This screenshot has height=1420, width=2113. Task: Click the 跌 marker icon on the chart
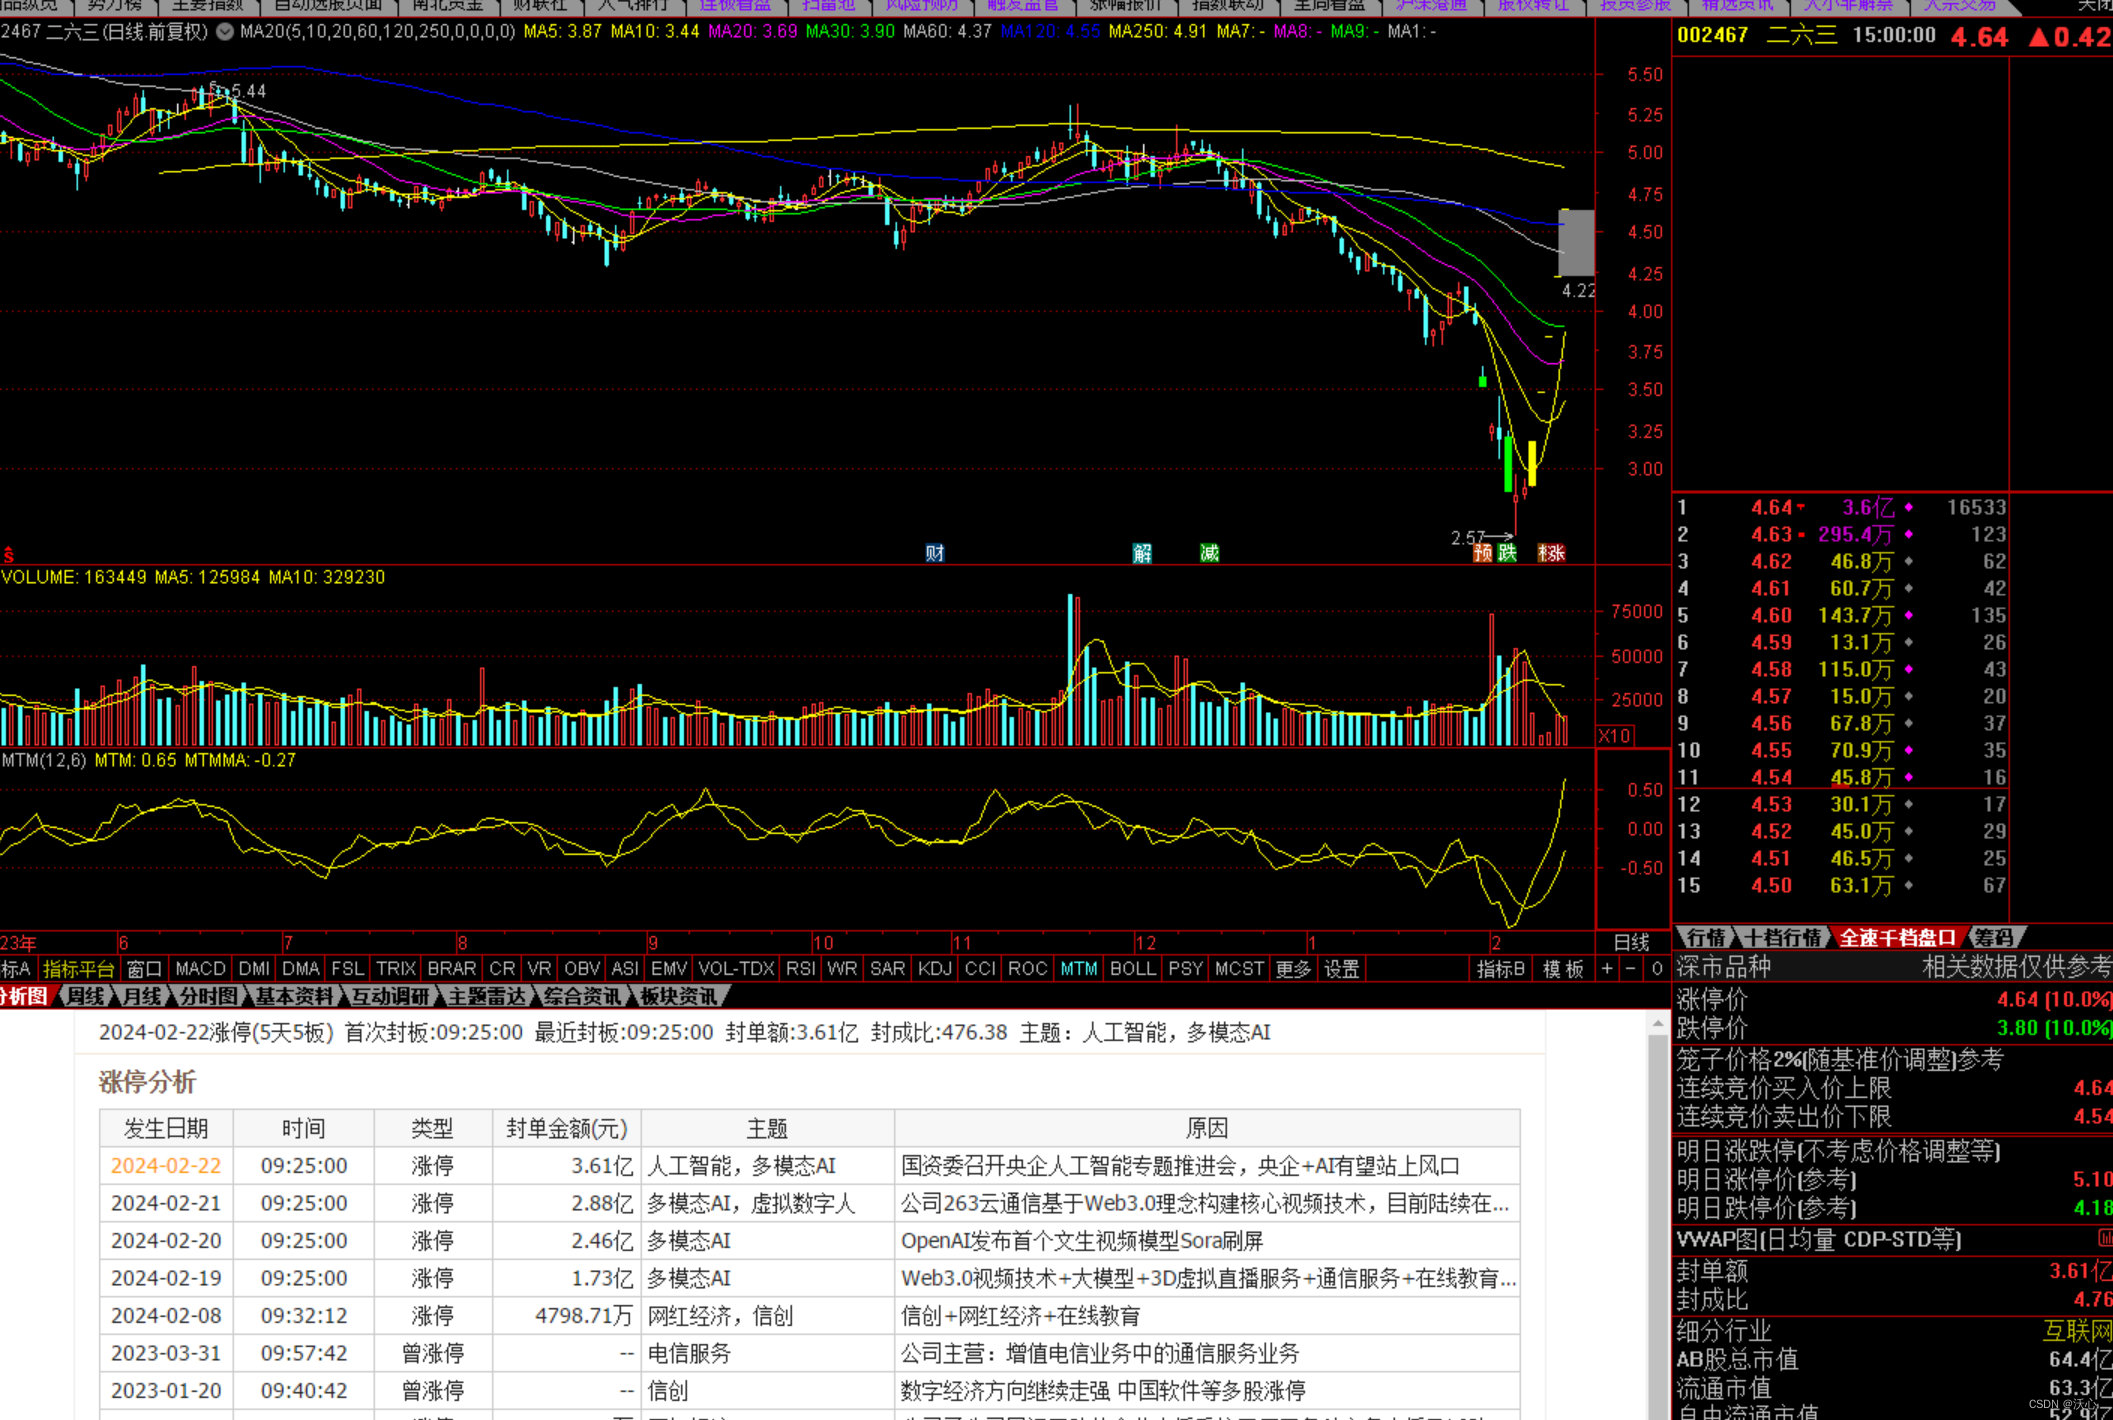click(1507, 553)
